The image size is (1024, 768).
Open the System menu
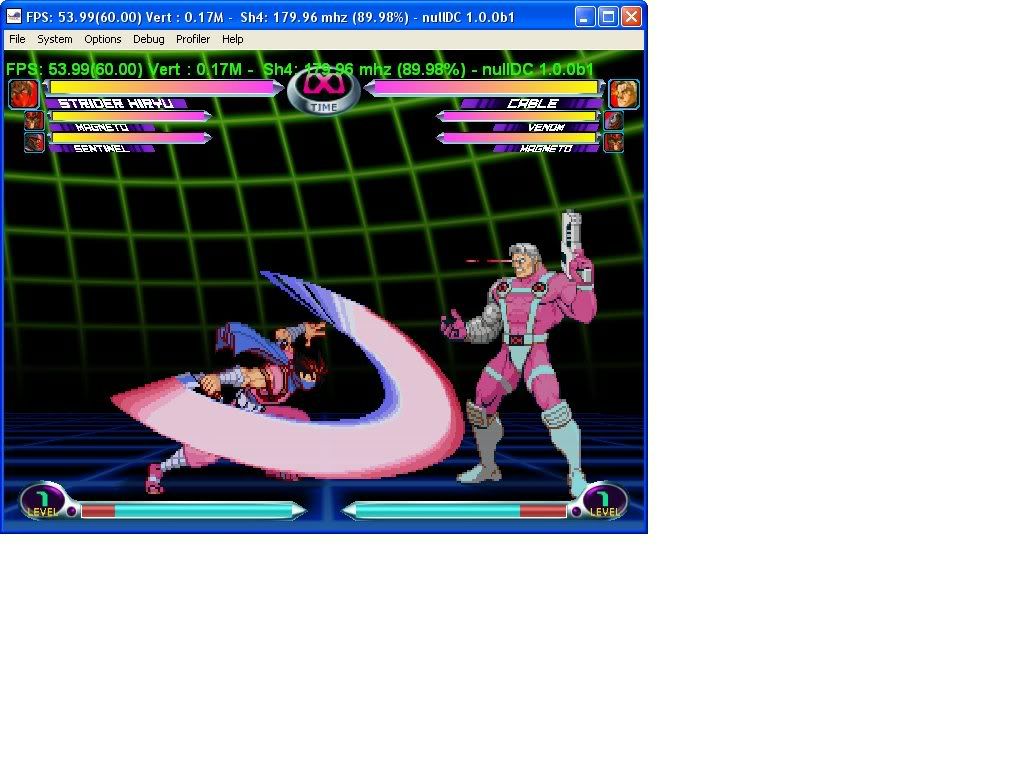[x=55, y=39]
